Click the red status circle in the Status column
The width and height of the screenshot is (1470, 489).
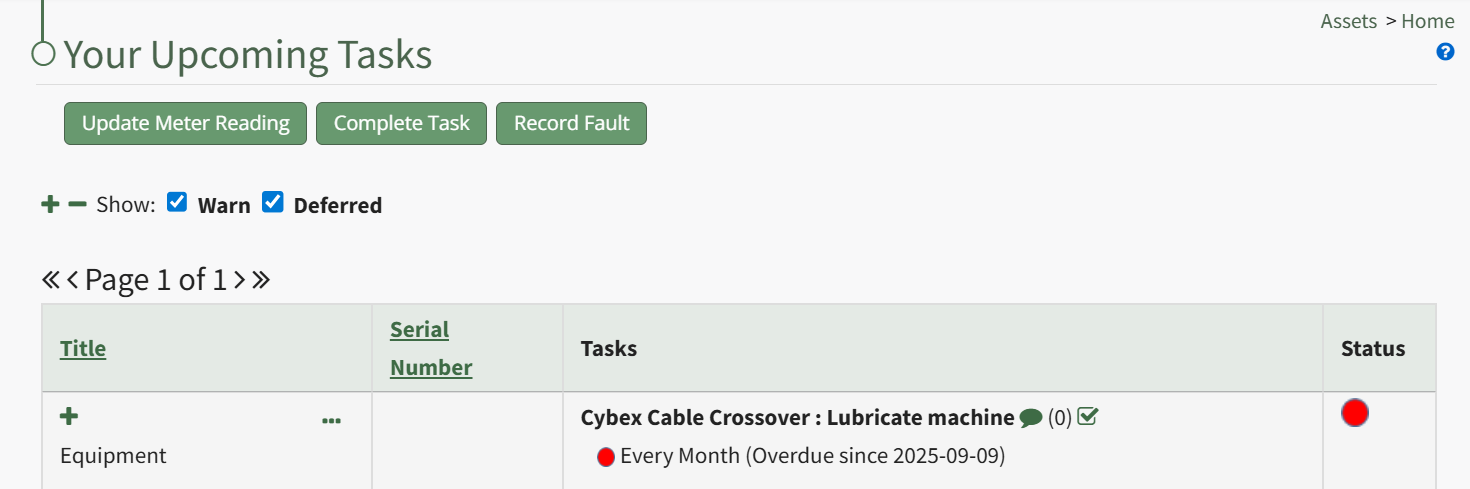pyautogui.click(x=1355, y=412)
